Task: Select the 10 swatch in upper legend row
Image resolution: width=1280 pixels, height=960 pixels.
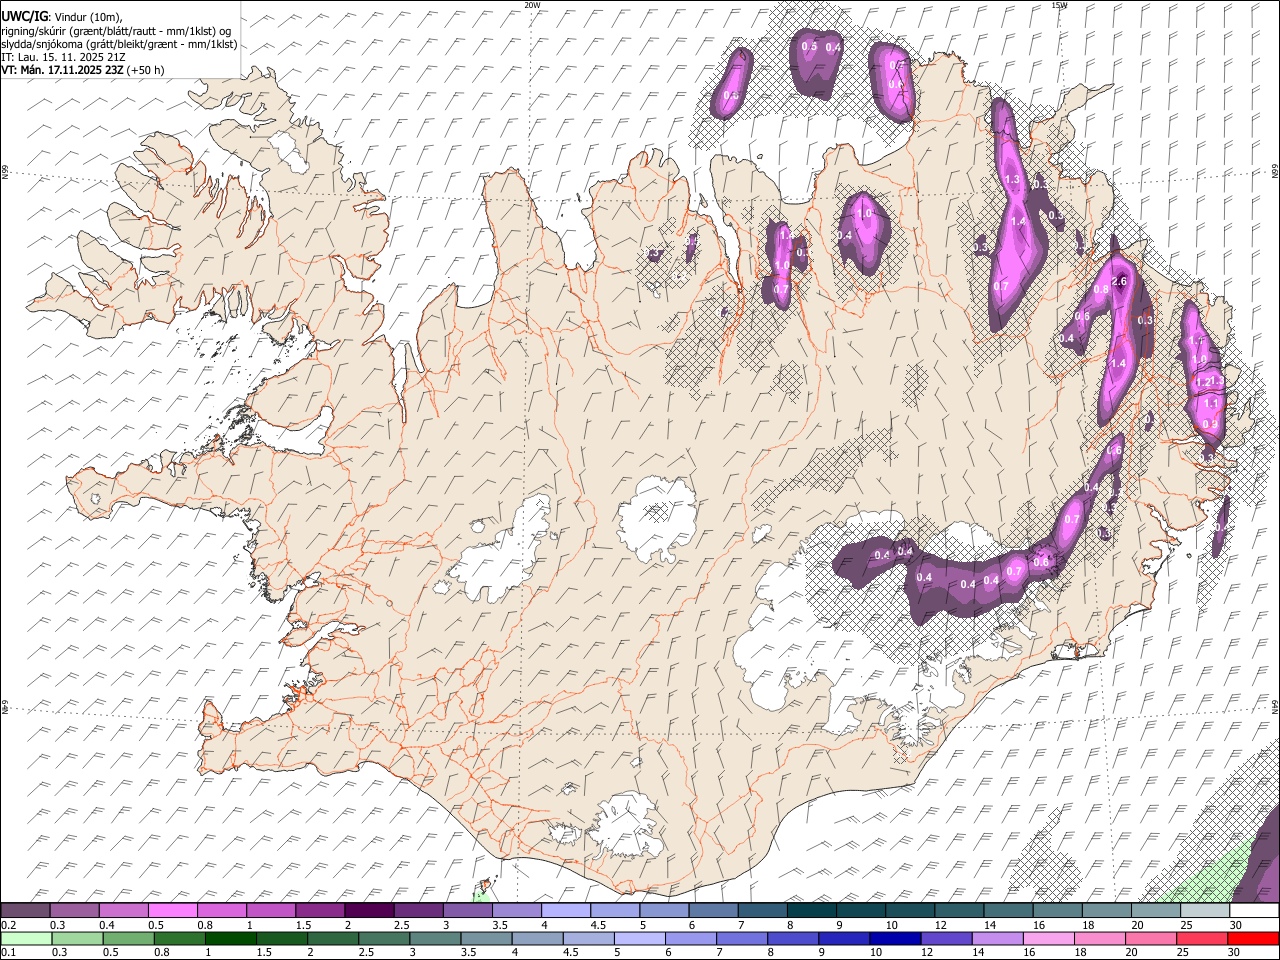Action: [909, 910]
